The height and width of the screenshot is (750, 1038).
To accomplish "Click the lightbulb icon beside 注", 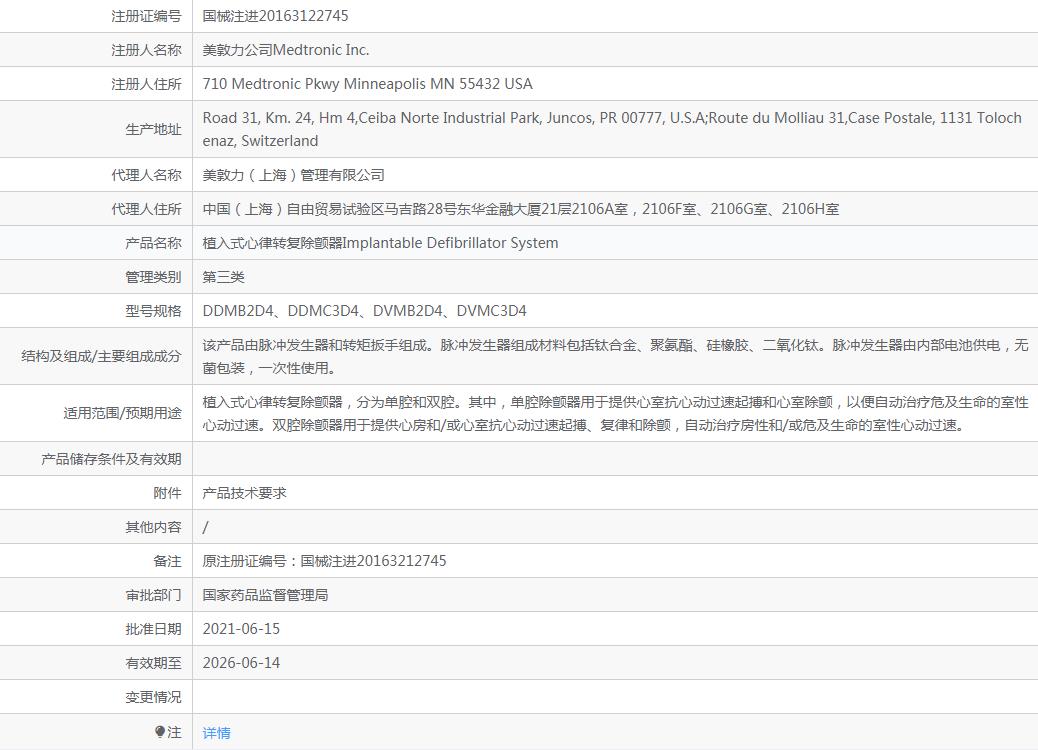I will coord(160,732).
